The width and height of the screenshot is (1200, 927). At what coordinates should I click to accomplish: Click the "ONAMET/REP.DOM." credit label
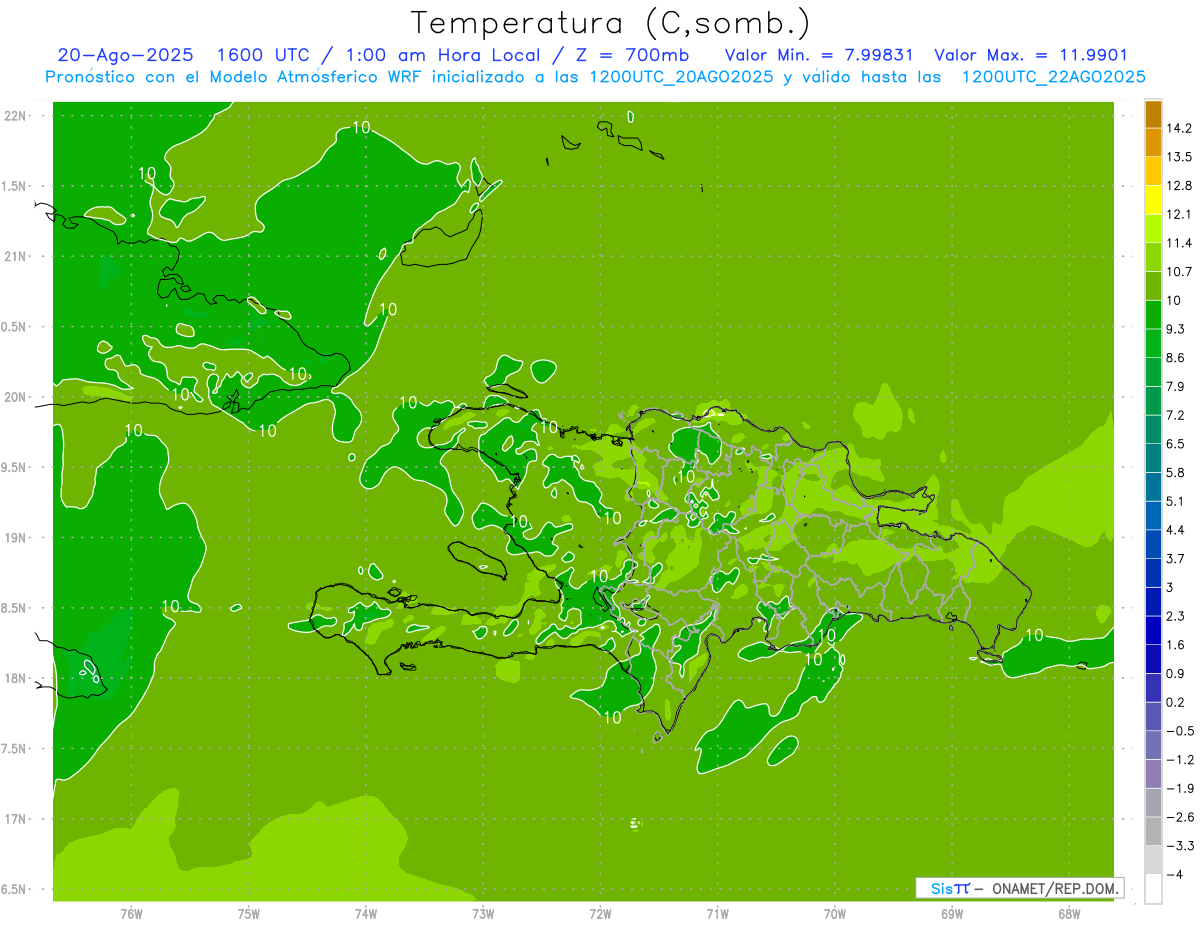tap(1055, 888)
